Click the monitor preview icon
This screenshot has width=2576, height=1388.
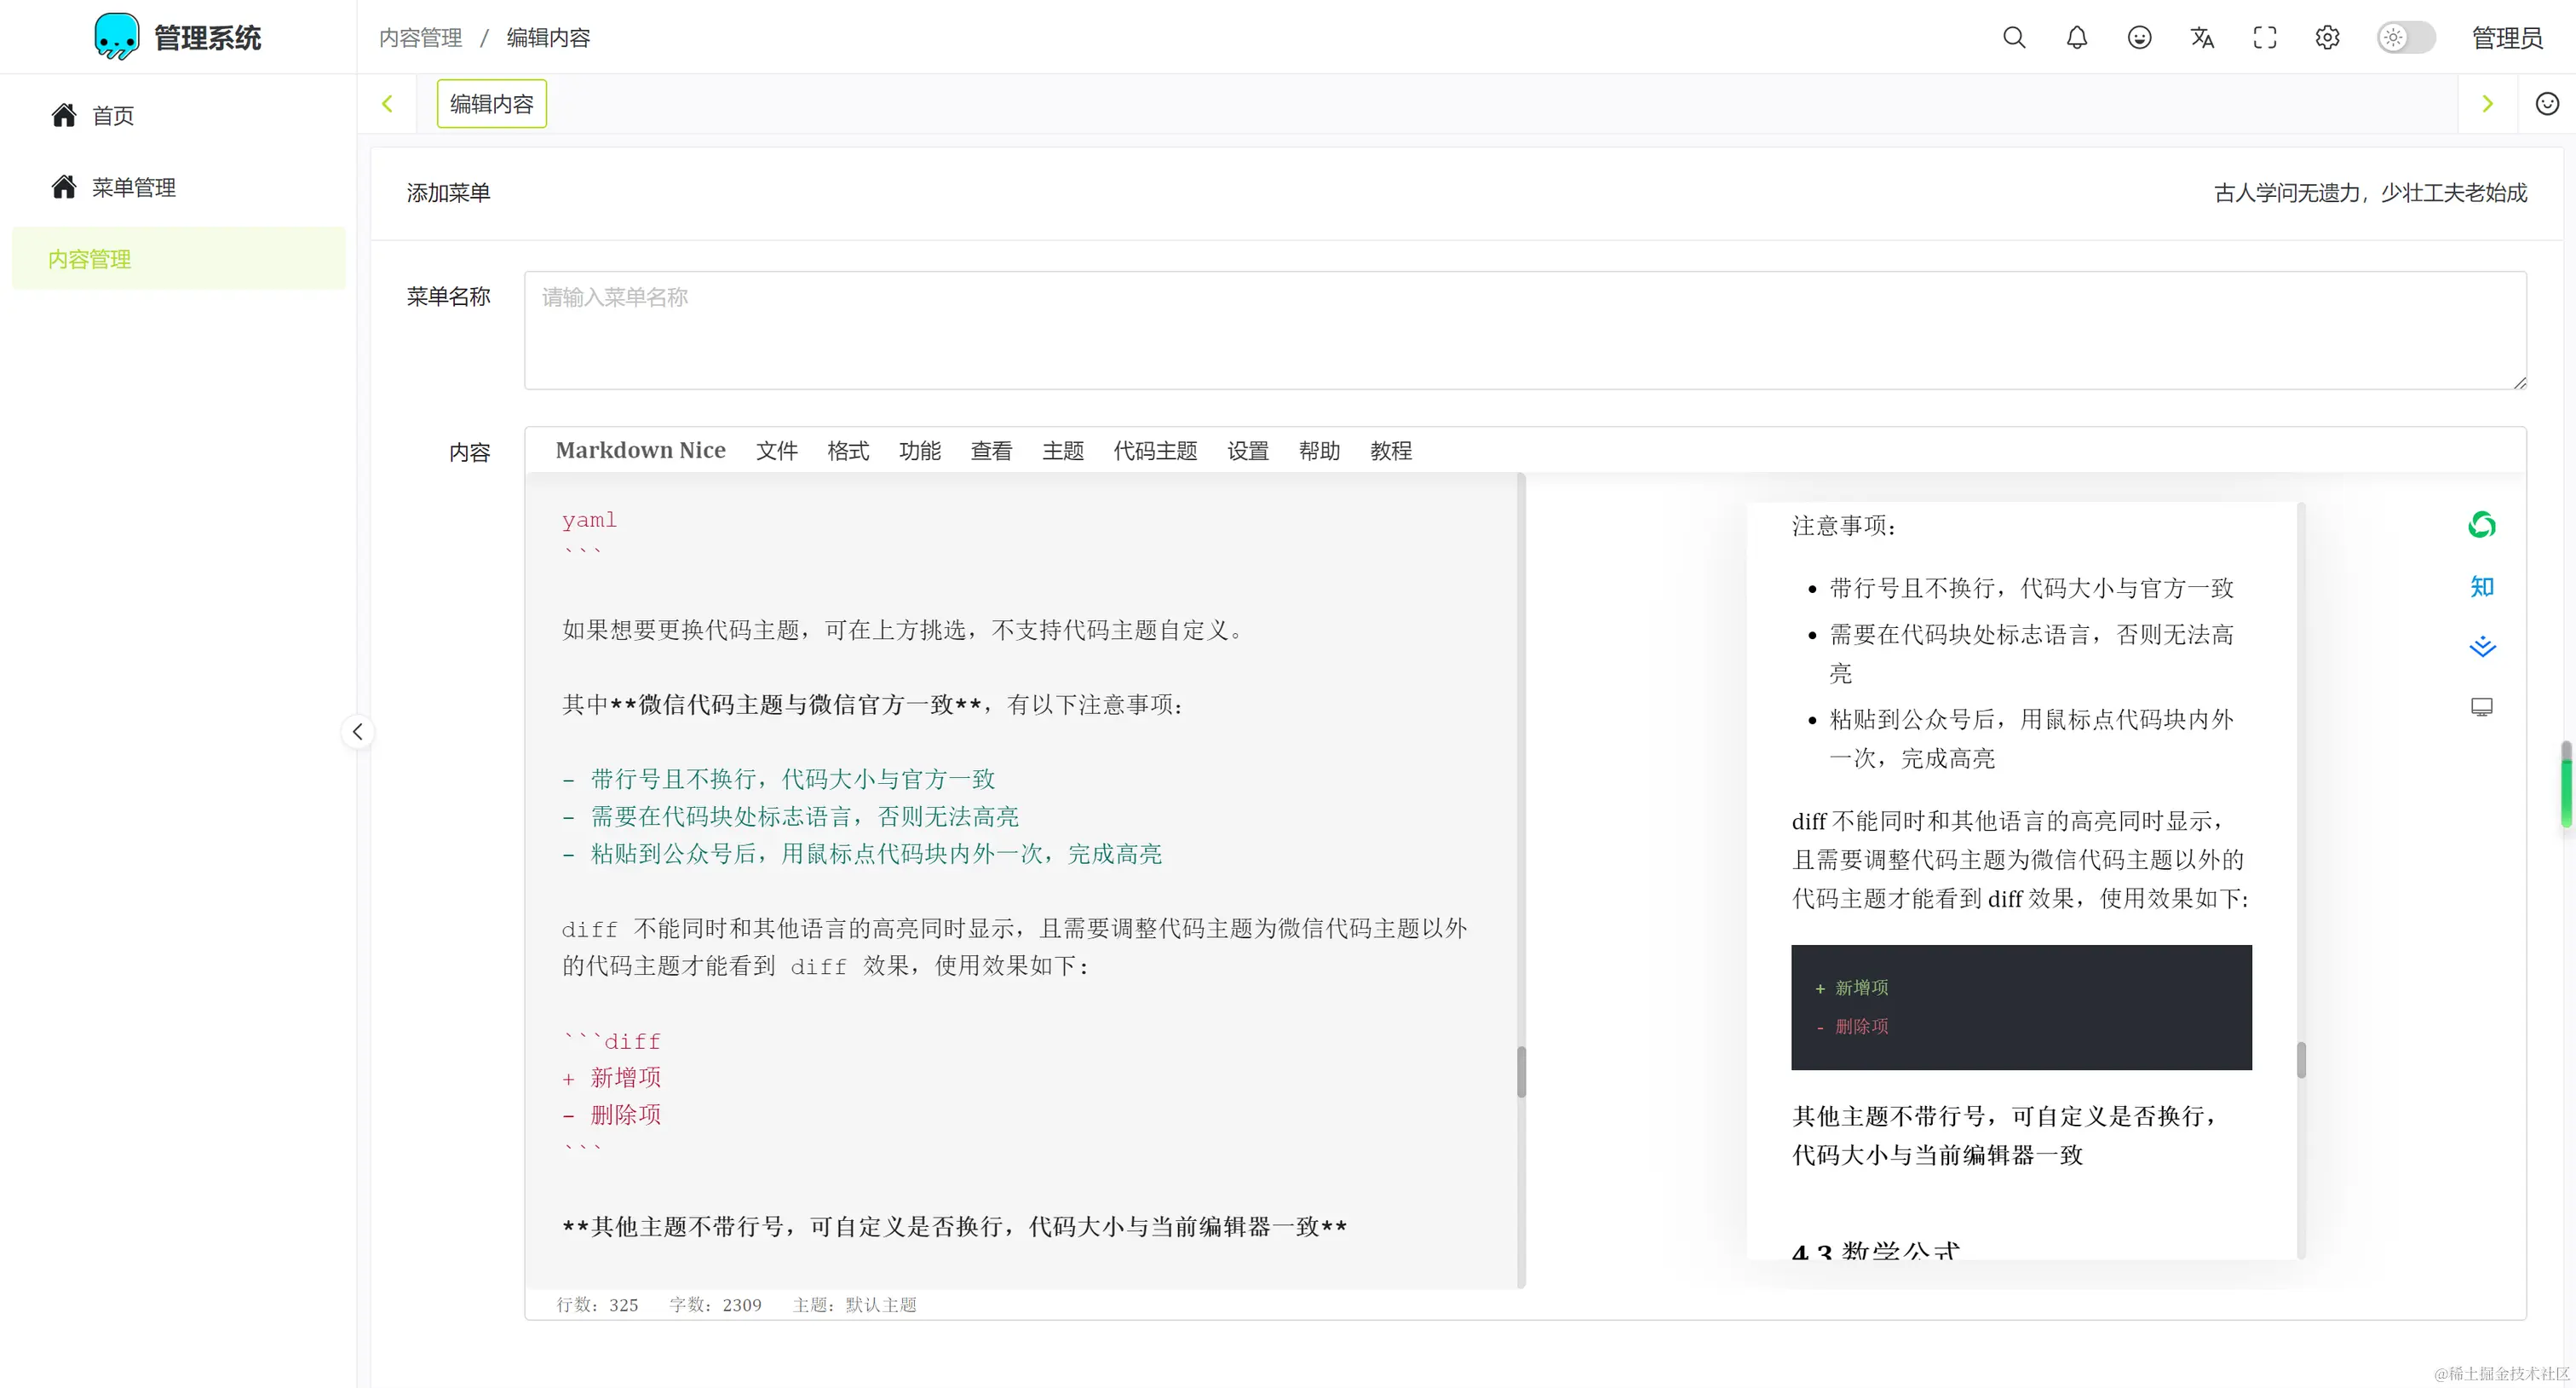pos(2481,707)
